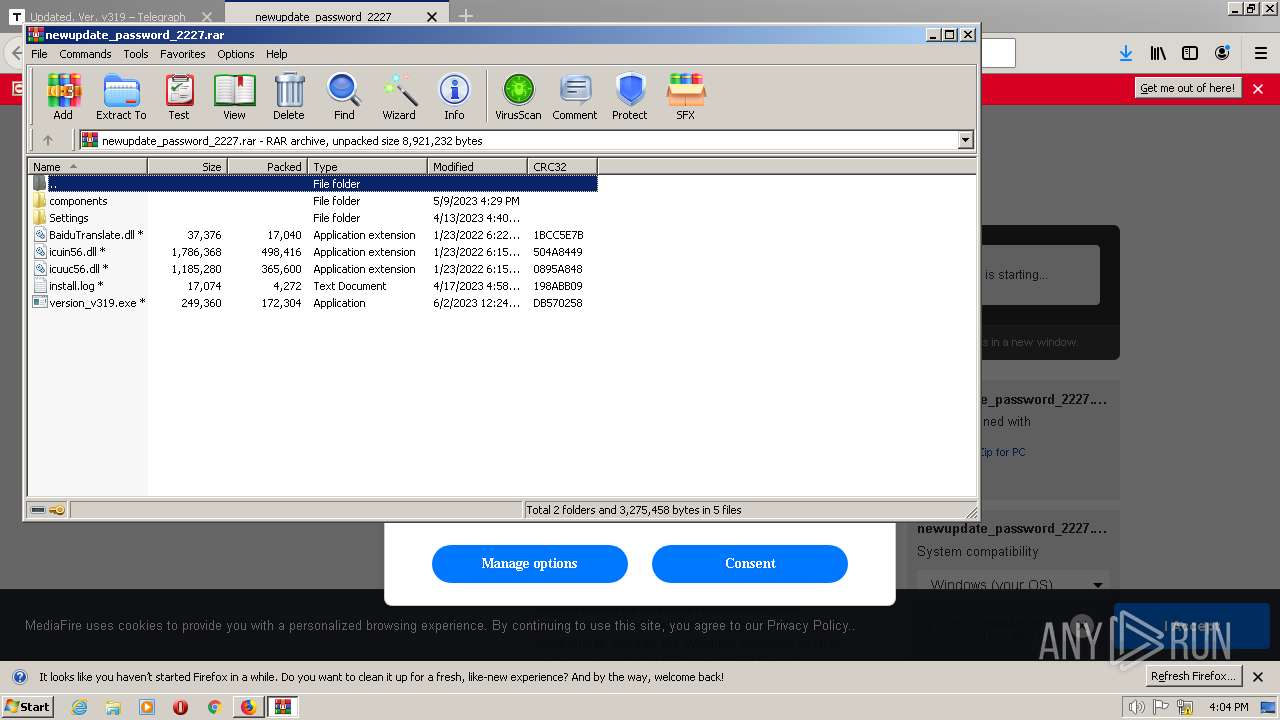
Task: Expand the archive path dropdown
Action: tap(966, 141)
